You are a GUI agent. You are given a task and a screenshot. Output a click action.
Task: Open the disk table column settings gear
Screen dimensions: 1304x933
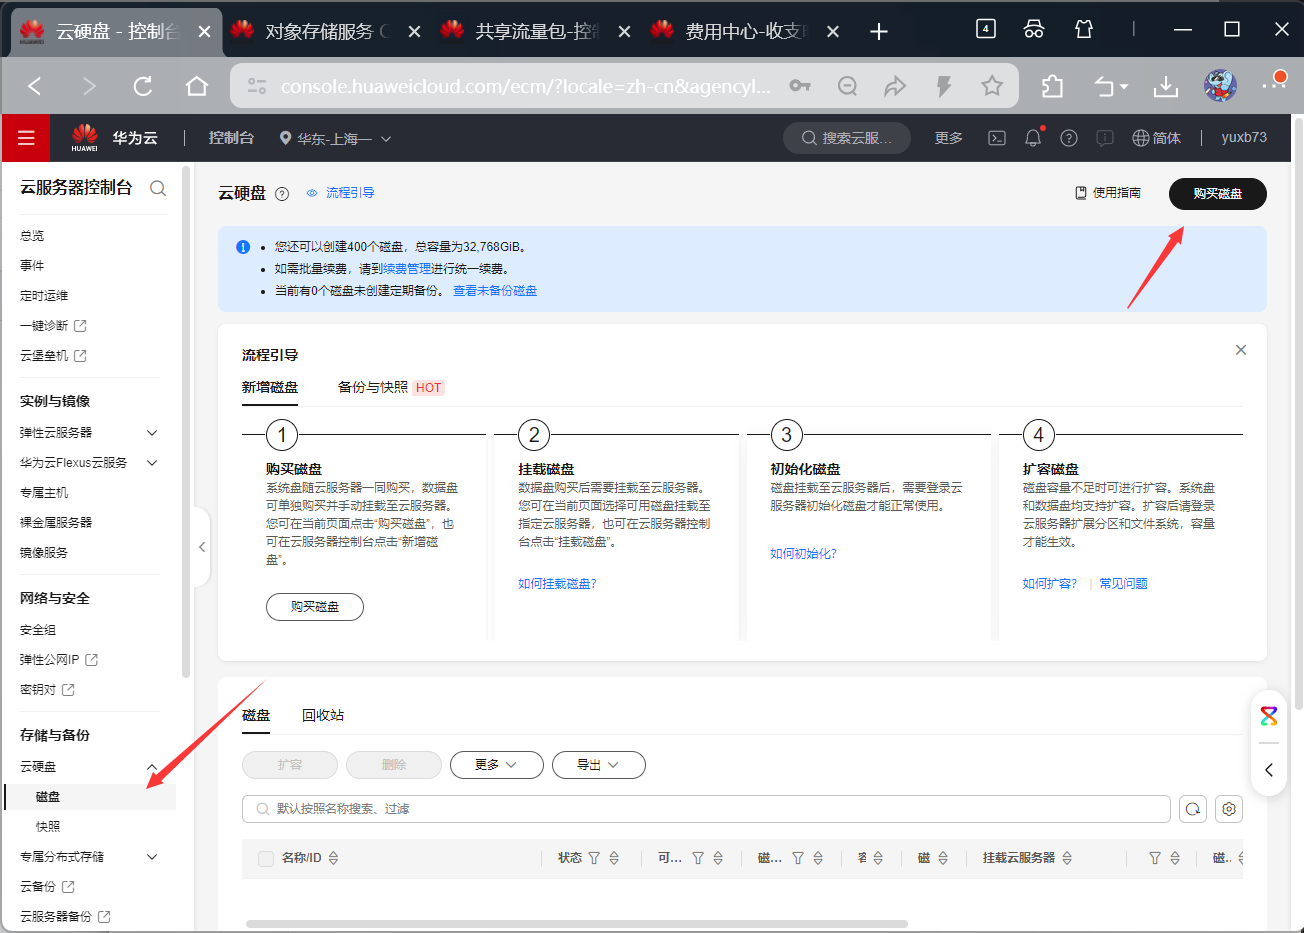[1229, 809]
